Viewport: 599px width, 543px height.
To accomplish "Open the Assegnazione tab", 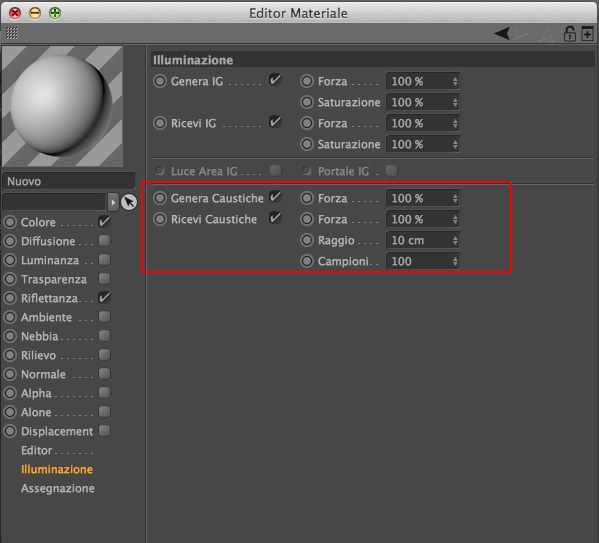I will [x=58, y=488].
